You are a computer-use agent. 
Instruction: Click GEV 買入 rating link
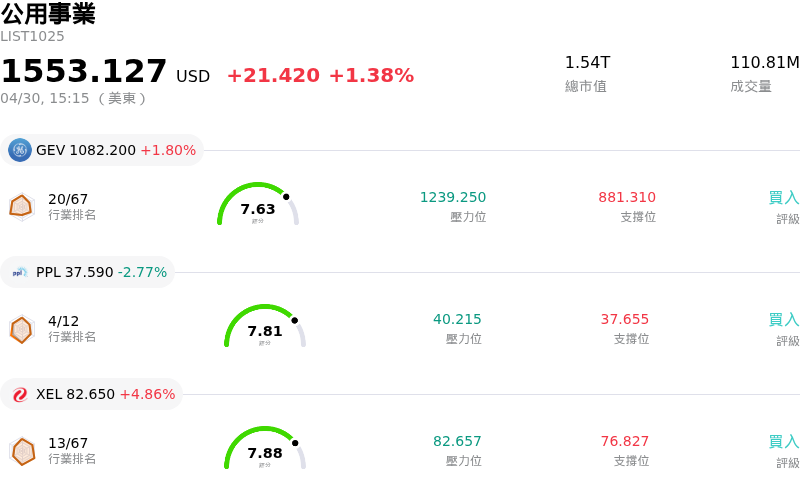click(x=783, y=198)
